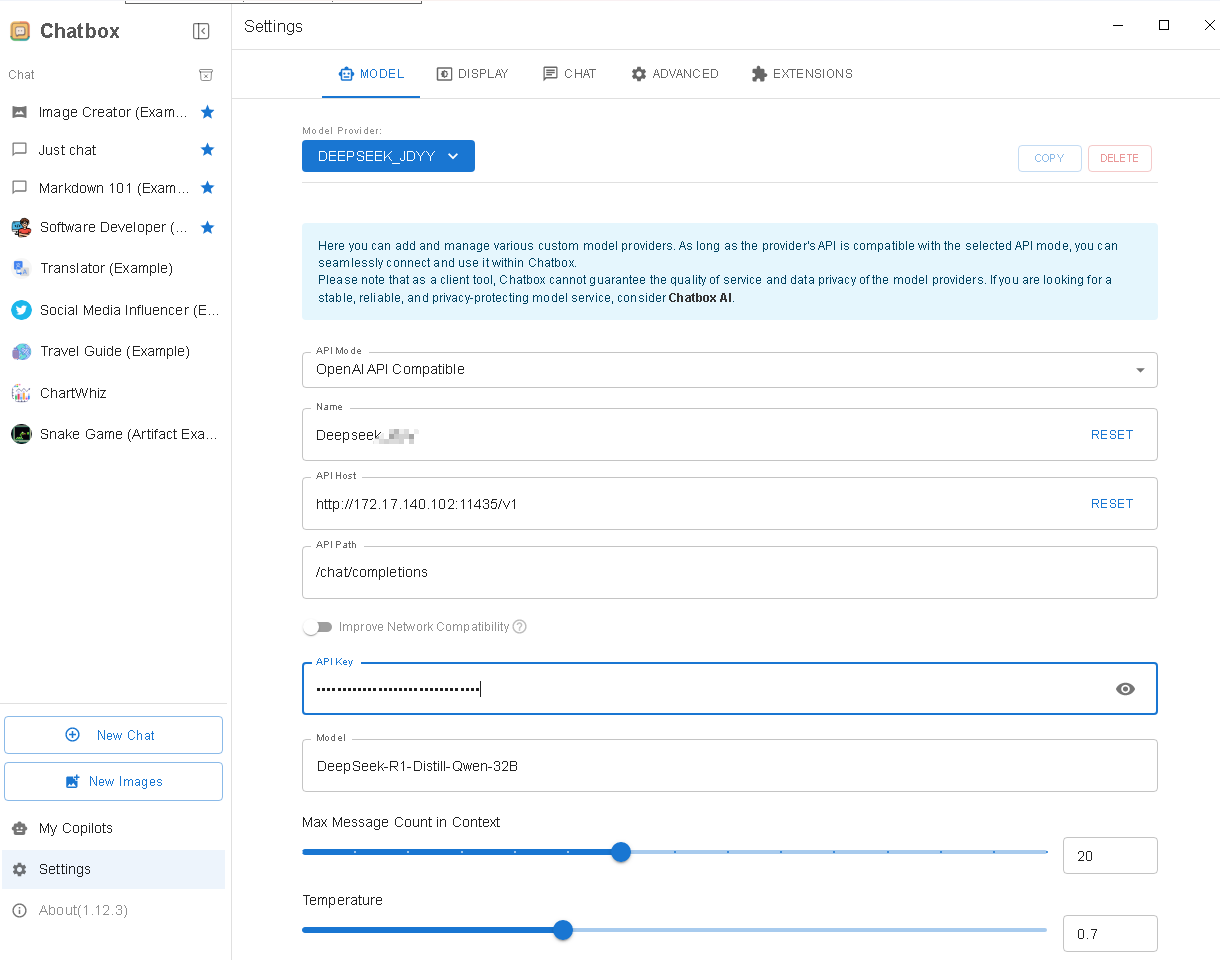Toggle star on Markdown 101 chat

[x=207, y=188]
